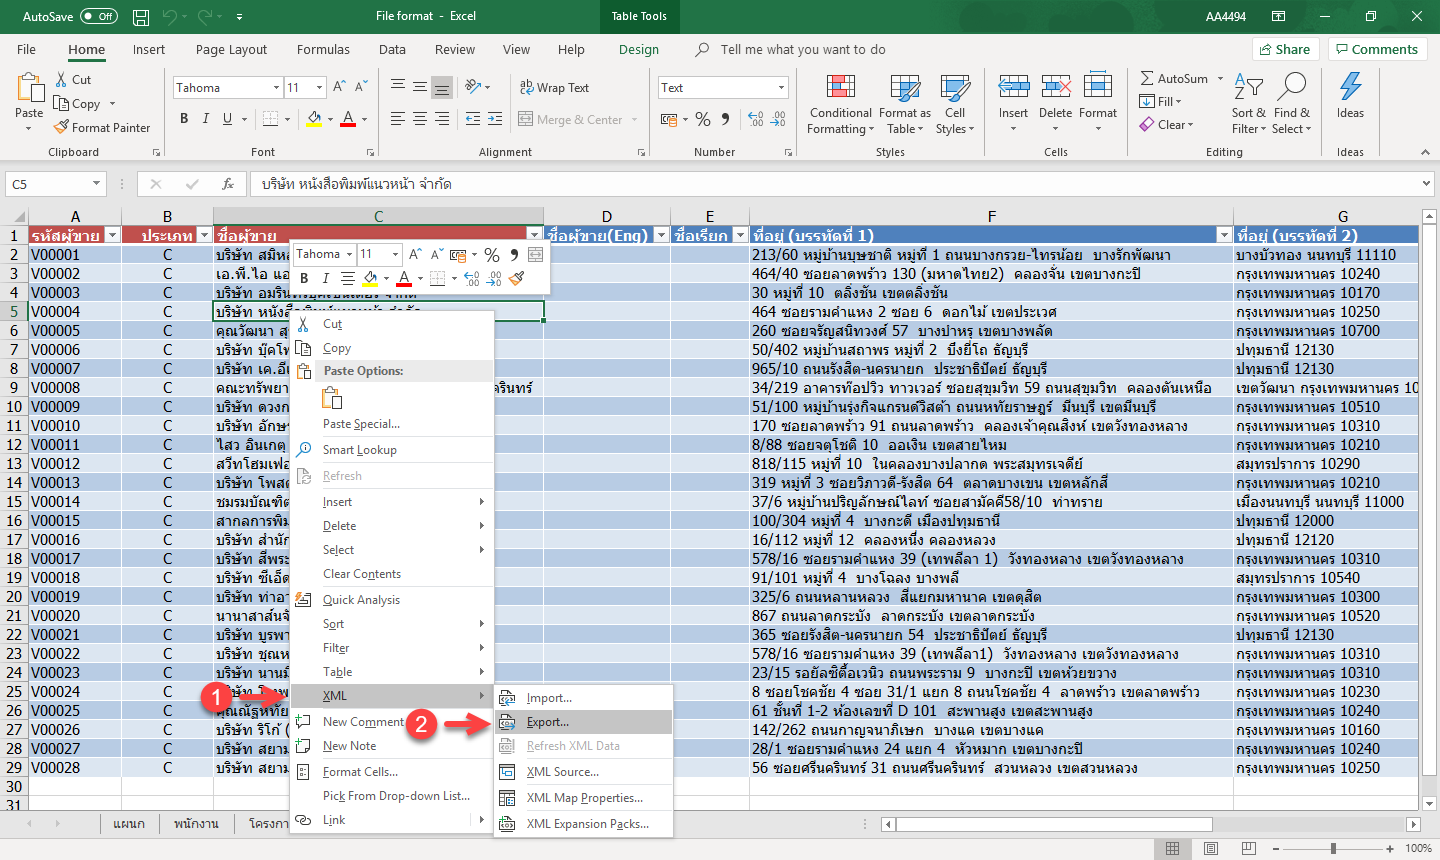
Task: Click the Save icon in title bar
Action: [x=141, y=17]
